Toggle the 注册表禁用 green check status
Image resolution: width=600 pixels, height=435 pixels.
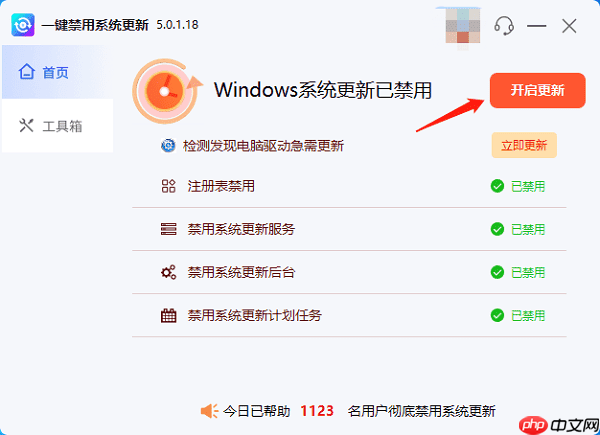tap(518, 186)
